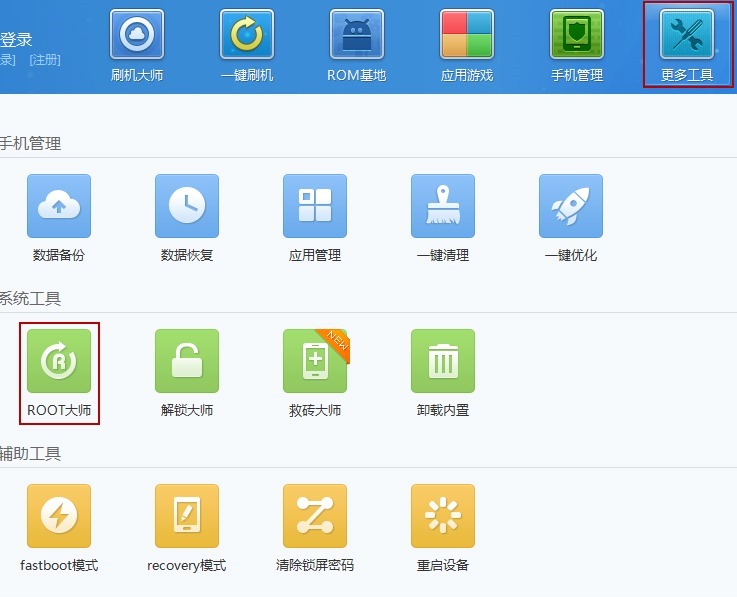Click the 卸载内置 label
The height and width of the screenshot is (597, 737).
point(443,410)
